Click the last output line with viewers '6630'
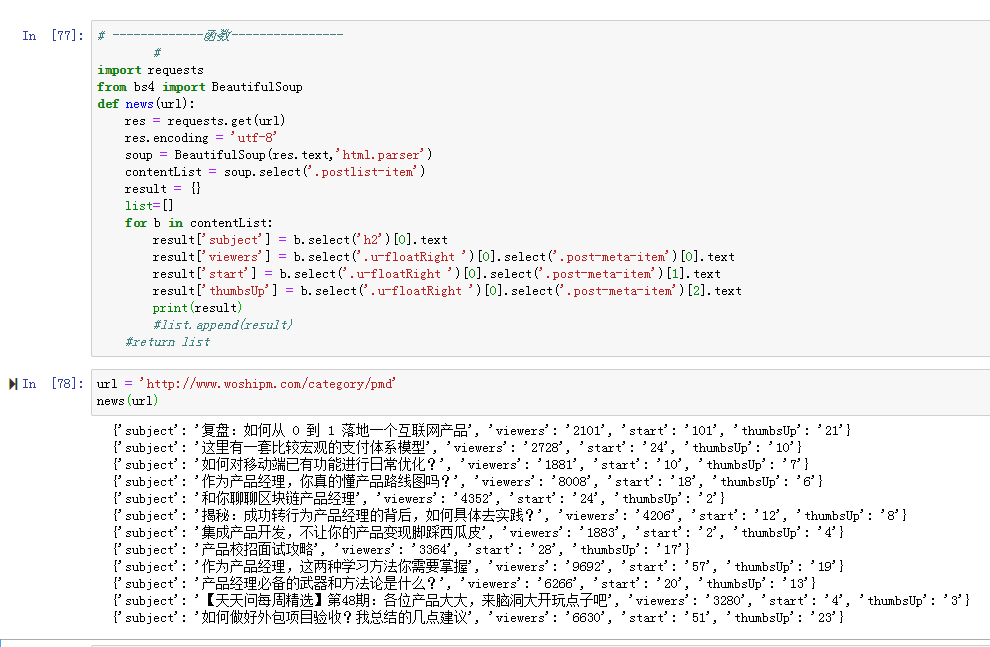Image resolution: width=990 pixels, height=647 pixels. (x=478, y=618)
